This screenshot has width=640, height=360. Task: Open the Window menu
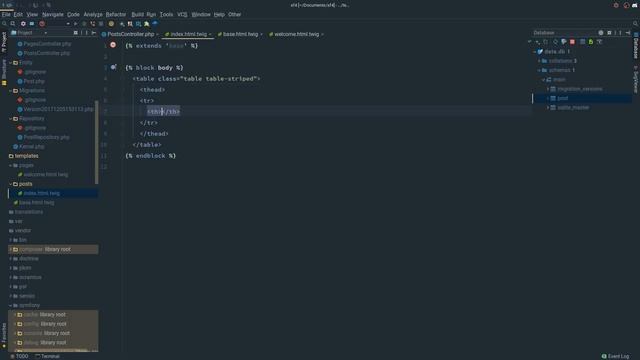(x=201, y=14)
